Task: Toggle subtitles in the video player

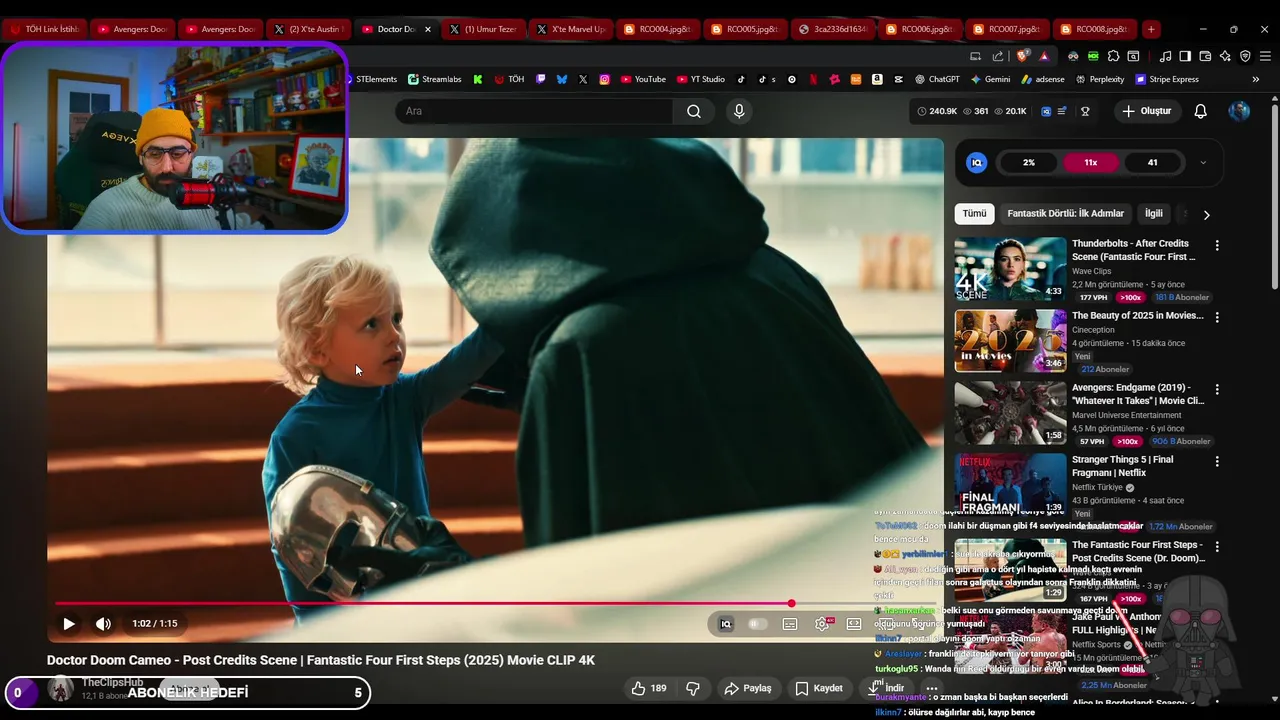Action: pyautogui.click(x=790, y=624)
